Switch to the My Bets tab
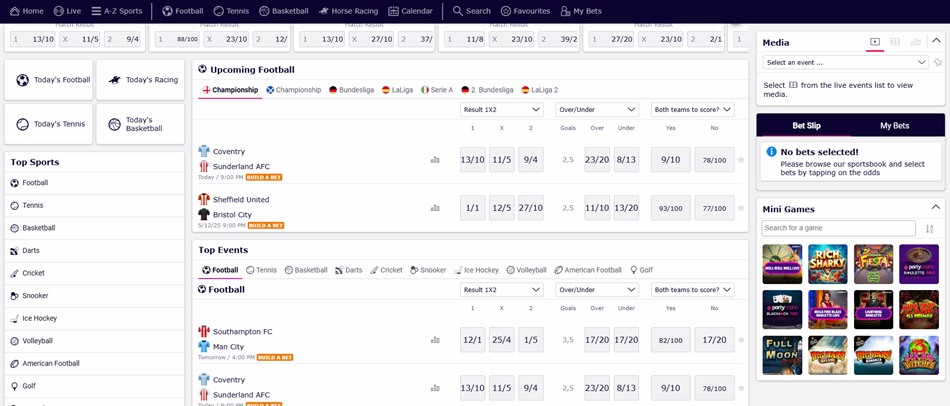This screenshot has height=406, width=950. pyautogui.click(x=894, y=126)
